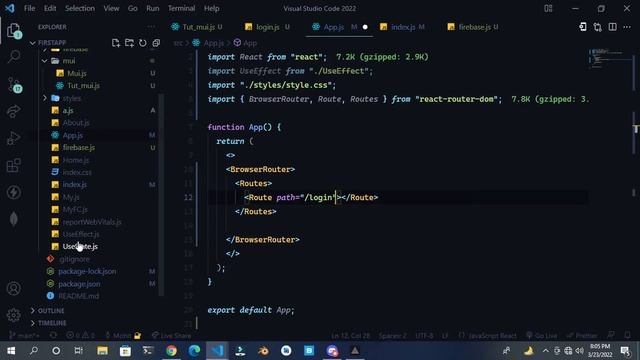Switch to the Tut_mui.js tab
This screenshot has width=640, height=360.
click(198, 27)
